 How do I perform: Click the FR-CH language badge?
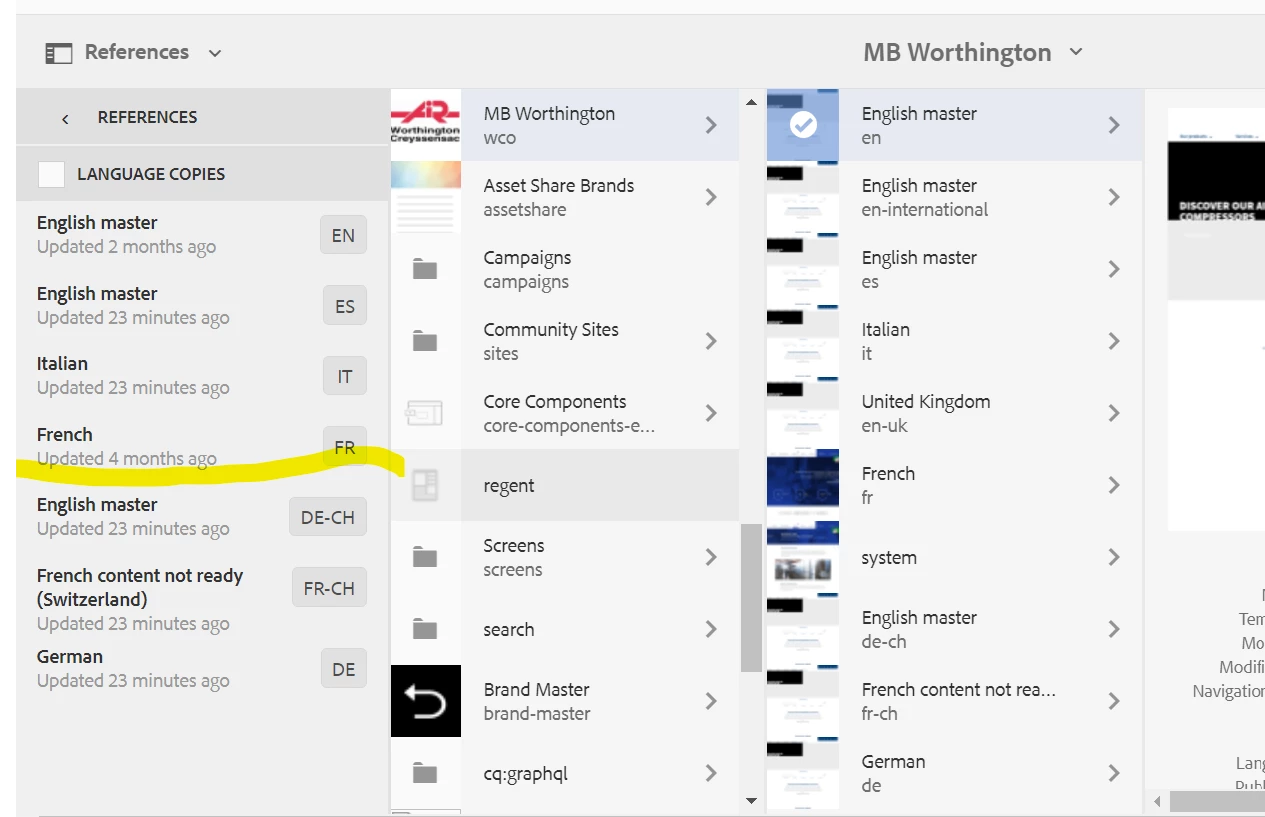pyautogui.click(x=329, y=588)
